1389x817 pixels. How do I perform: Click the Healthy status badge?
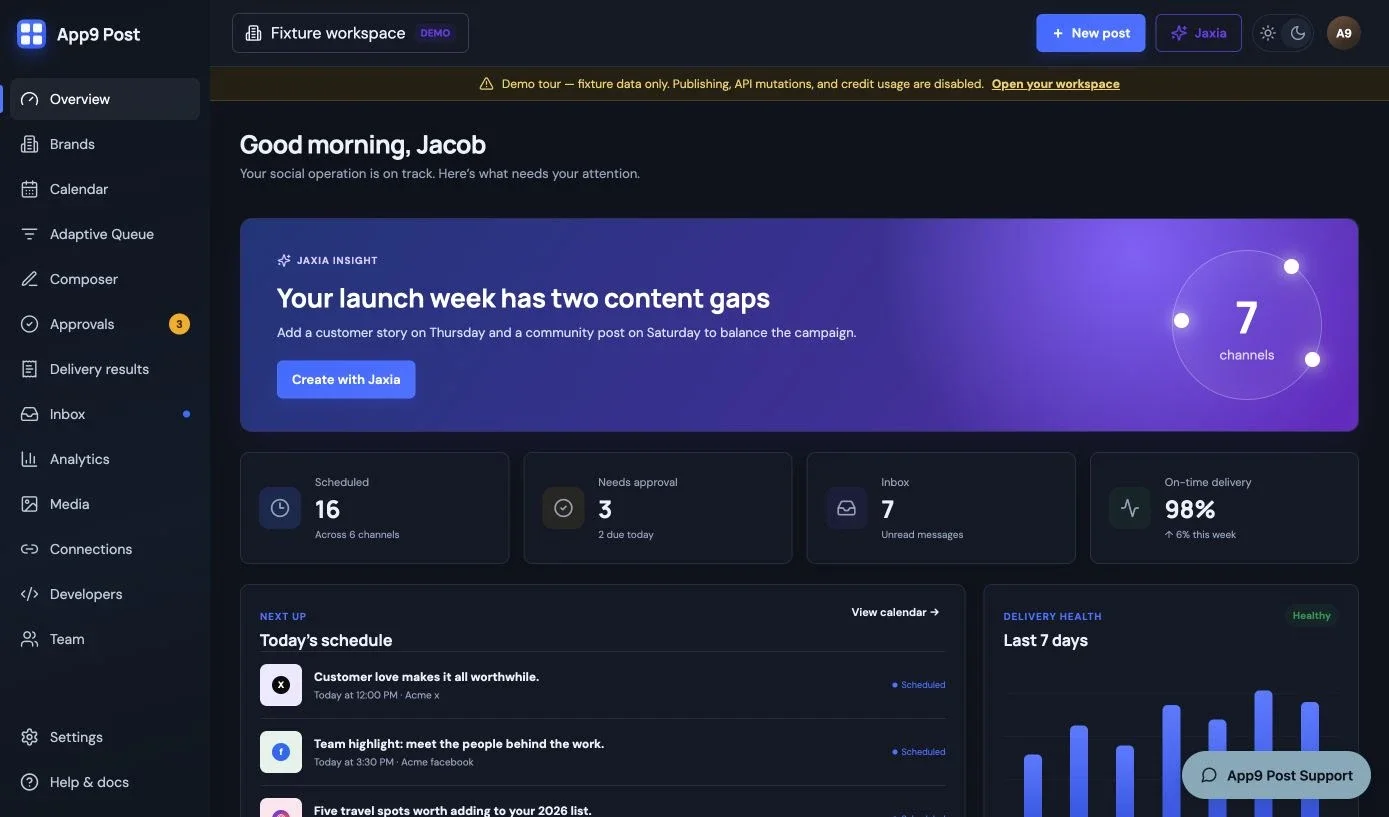coord(1311,616)
